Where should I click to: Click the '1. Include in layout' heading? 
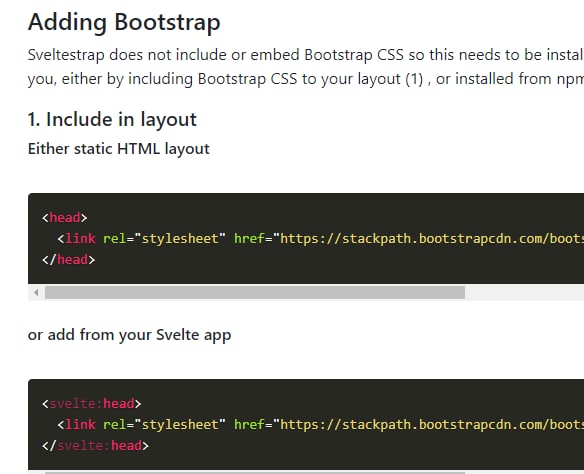[112, 120]
